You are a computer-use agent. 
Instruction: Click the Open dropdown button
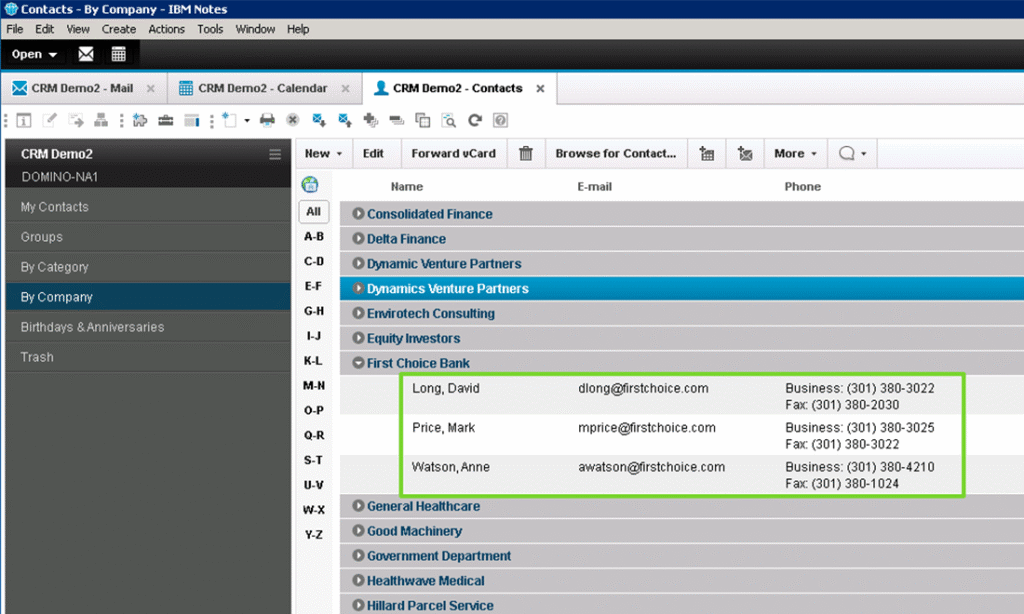tap(34, 54)
